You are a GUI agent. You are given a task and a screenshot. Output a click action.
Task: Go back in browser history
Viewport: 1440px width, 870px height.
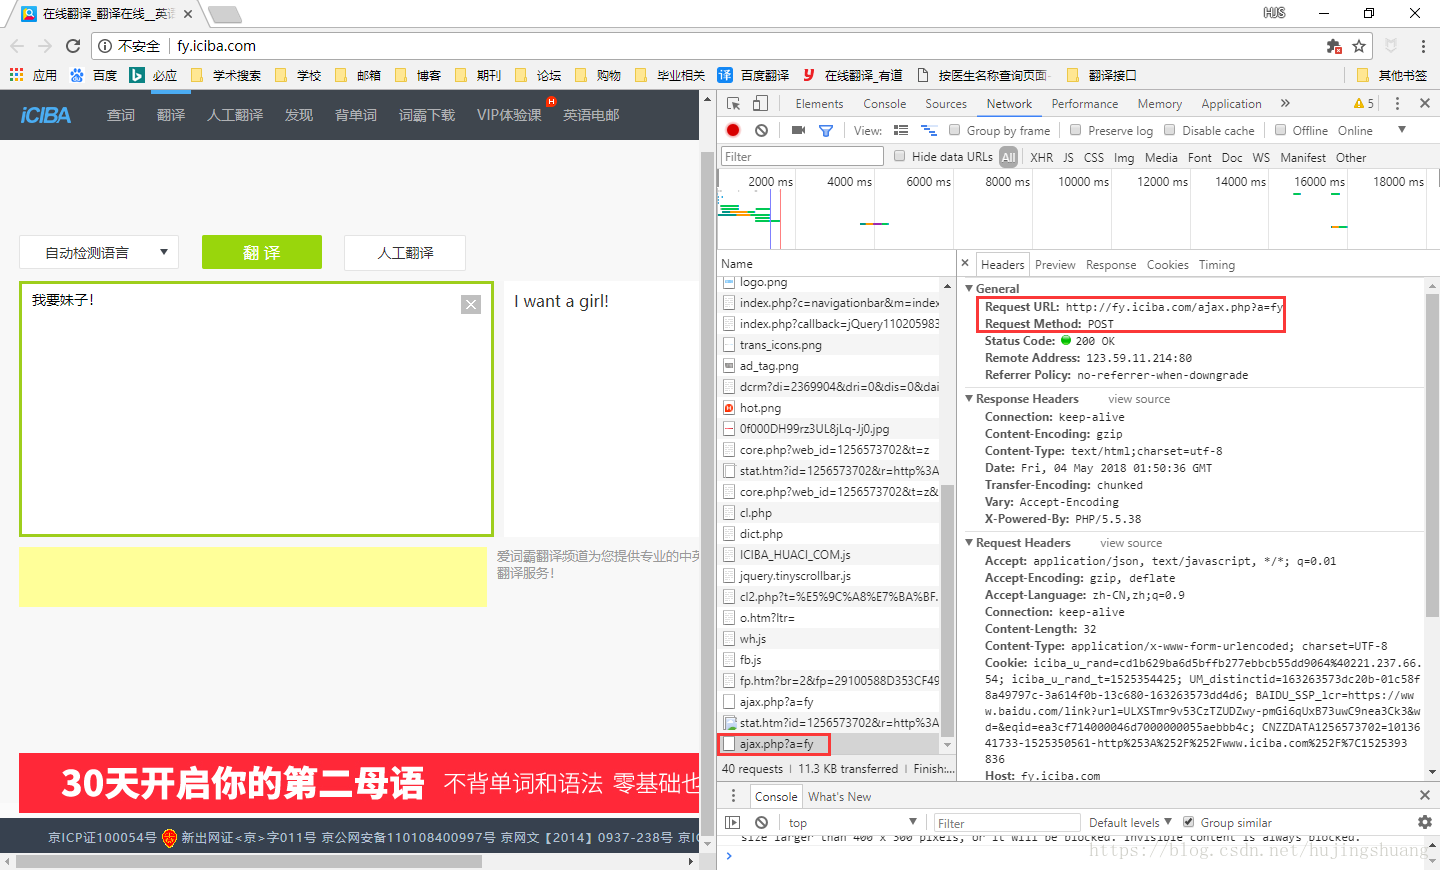coord(17,46)
